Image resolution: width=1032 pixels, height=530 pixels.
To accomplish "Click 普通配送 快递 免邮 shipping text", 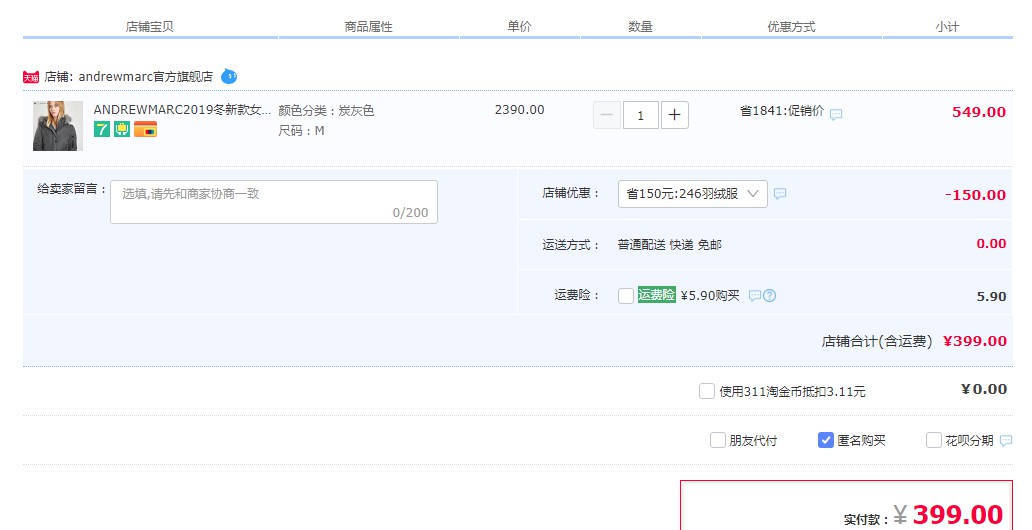I will (669, 245).
